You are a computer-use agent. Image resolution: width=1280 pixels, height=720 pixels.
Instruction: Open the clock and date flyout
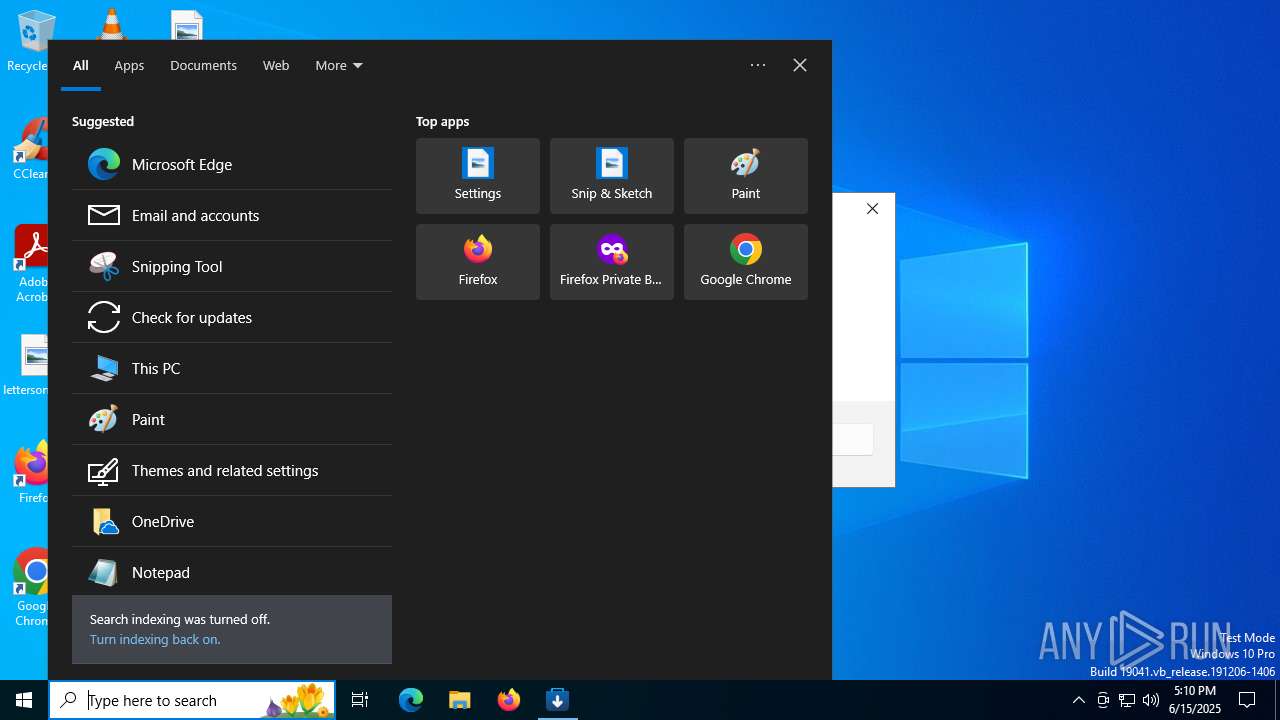click(1196, 700)
